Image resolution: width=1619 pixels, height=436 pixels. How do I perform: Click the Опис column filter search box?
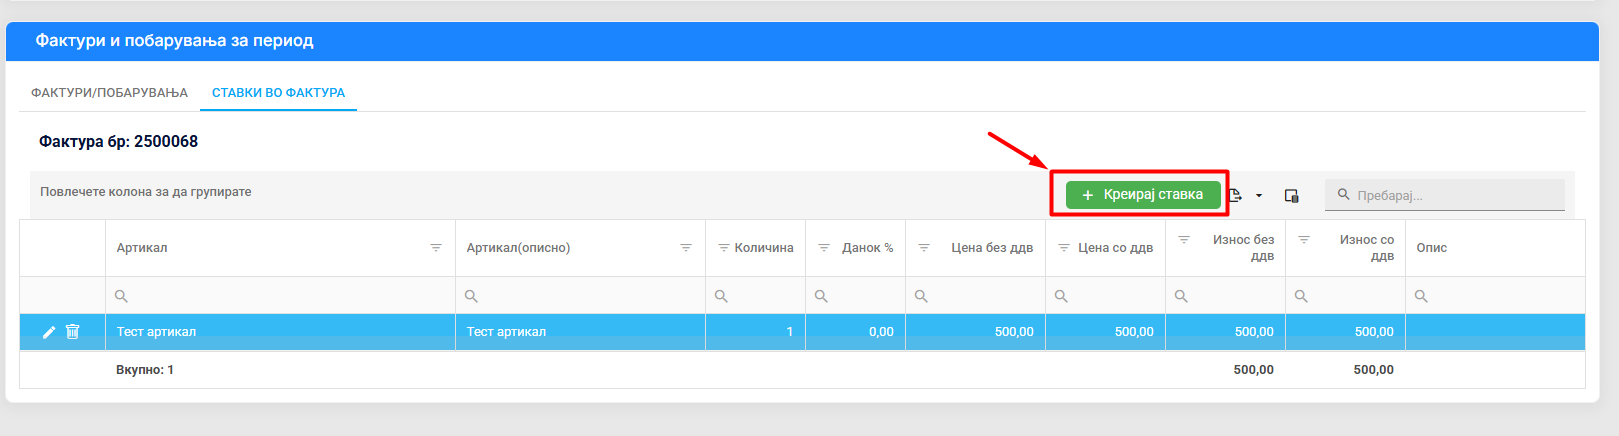point(1500,296)
